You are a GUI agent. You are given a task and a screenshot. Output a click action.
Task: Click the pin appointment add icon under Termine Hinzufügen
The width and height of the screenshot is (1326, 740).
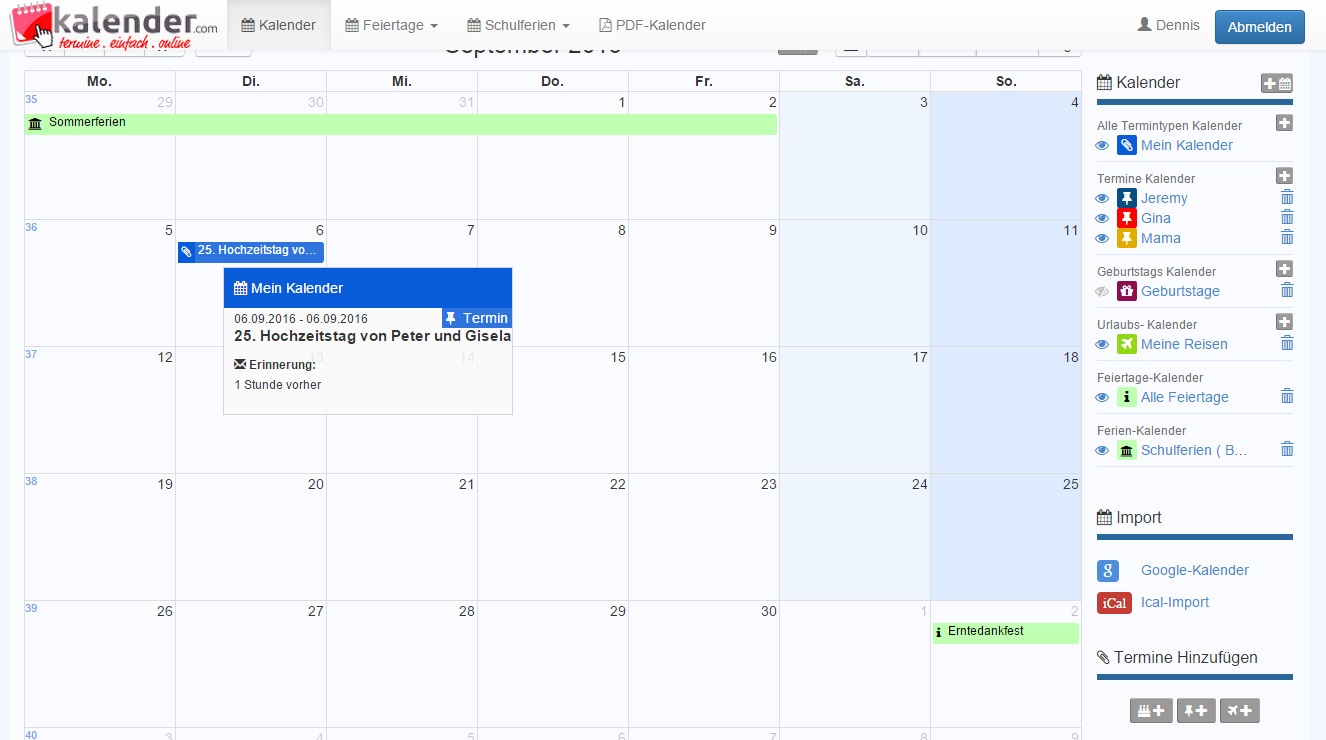click(1195, 710)
